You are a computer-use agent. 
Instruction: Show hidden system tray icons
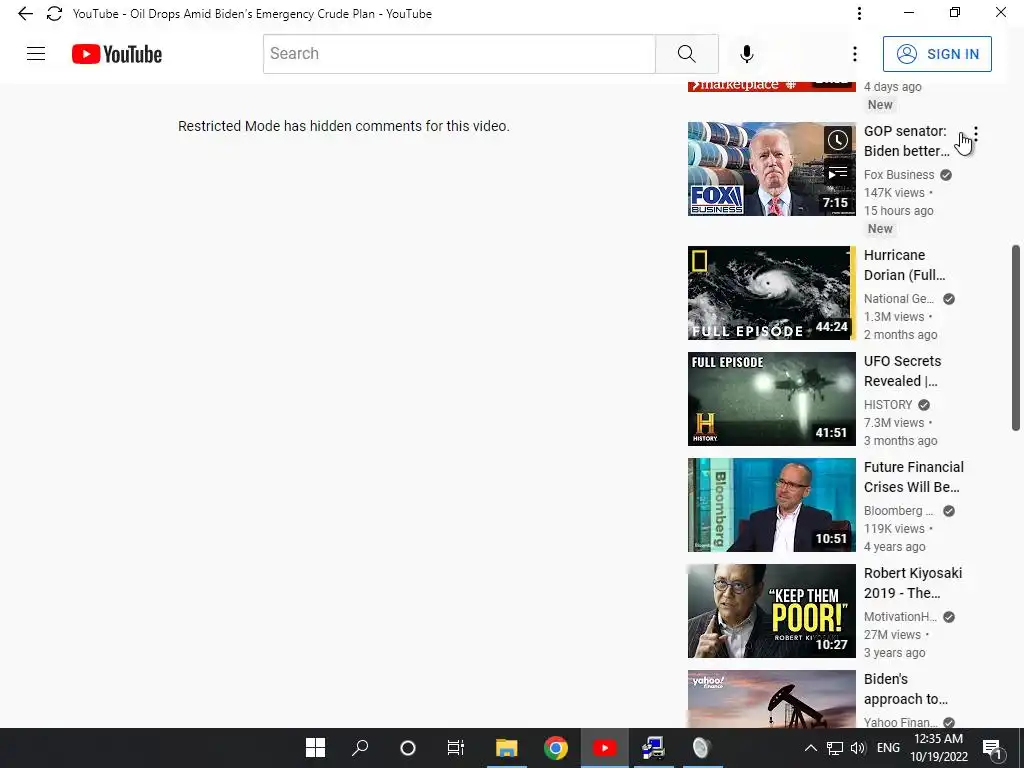[810, 748]
